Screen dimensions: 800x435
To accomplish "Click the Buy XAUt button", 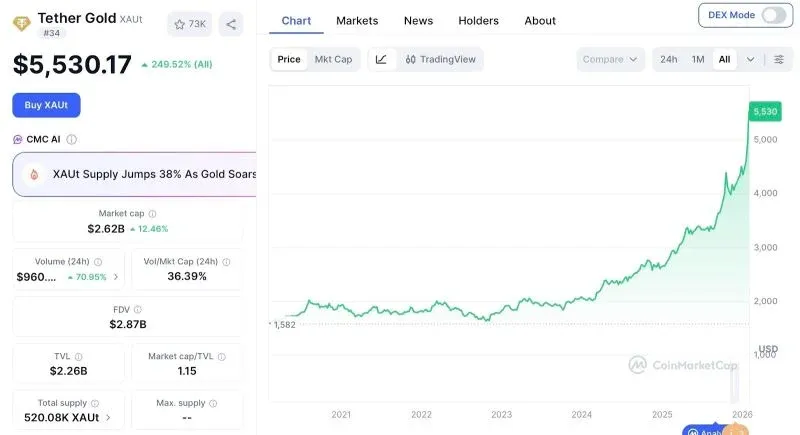I will (46, 105).
